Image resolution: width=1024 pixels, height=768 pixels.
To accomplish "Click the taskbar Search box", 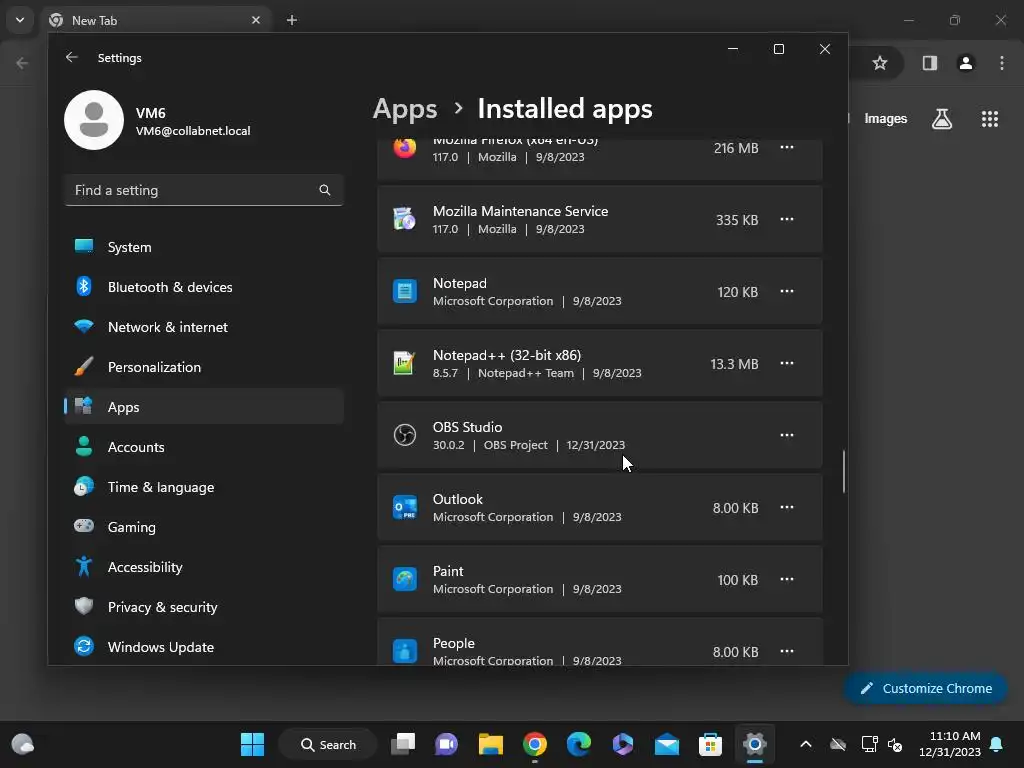I will 328,744.
